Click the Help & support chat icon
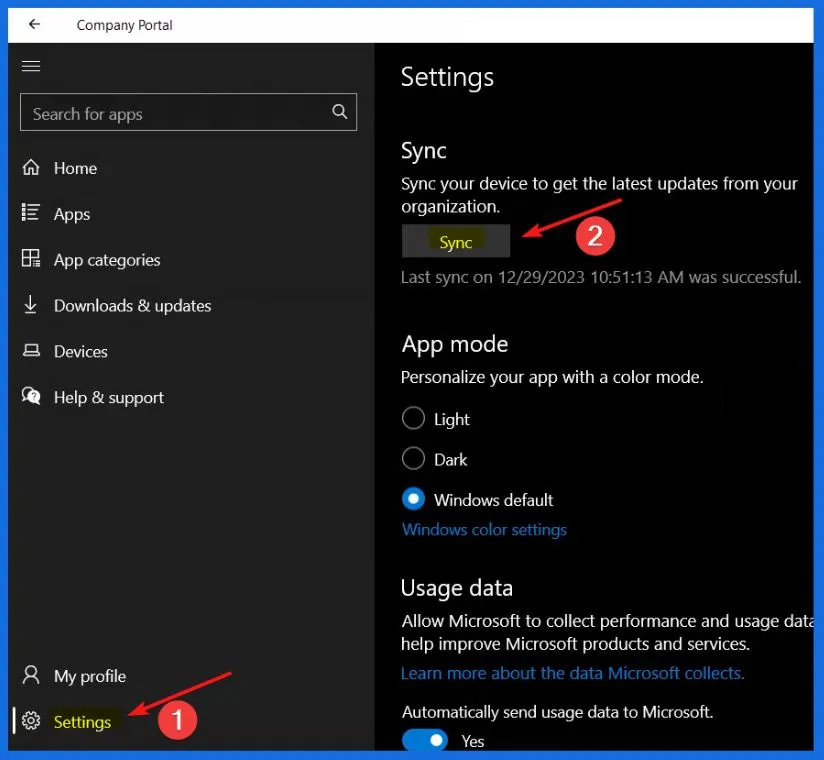The image size is (824, 760). (x=31, y=396)
